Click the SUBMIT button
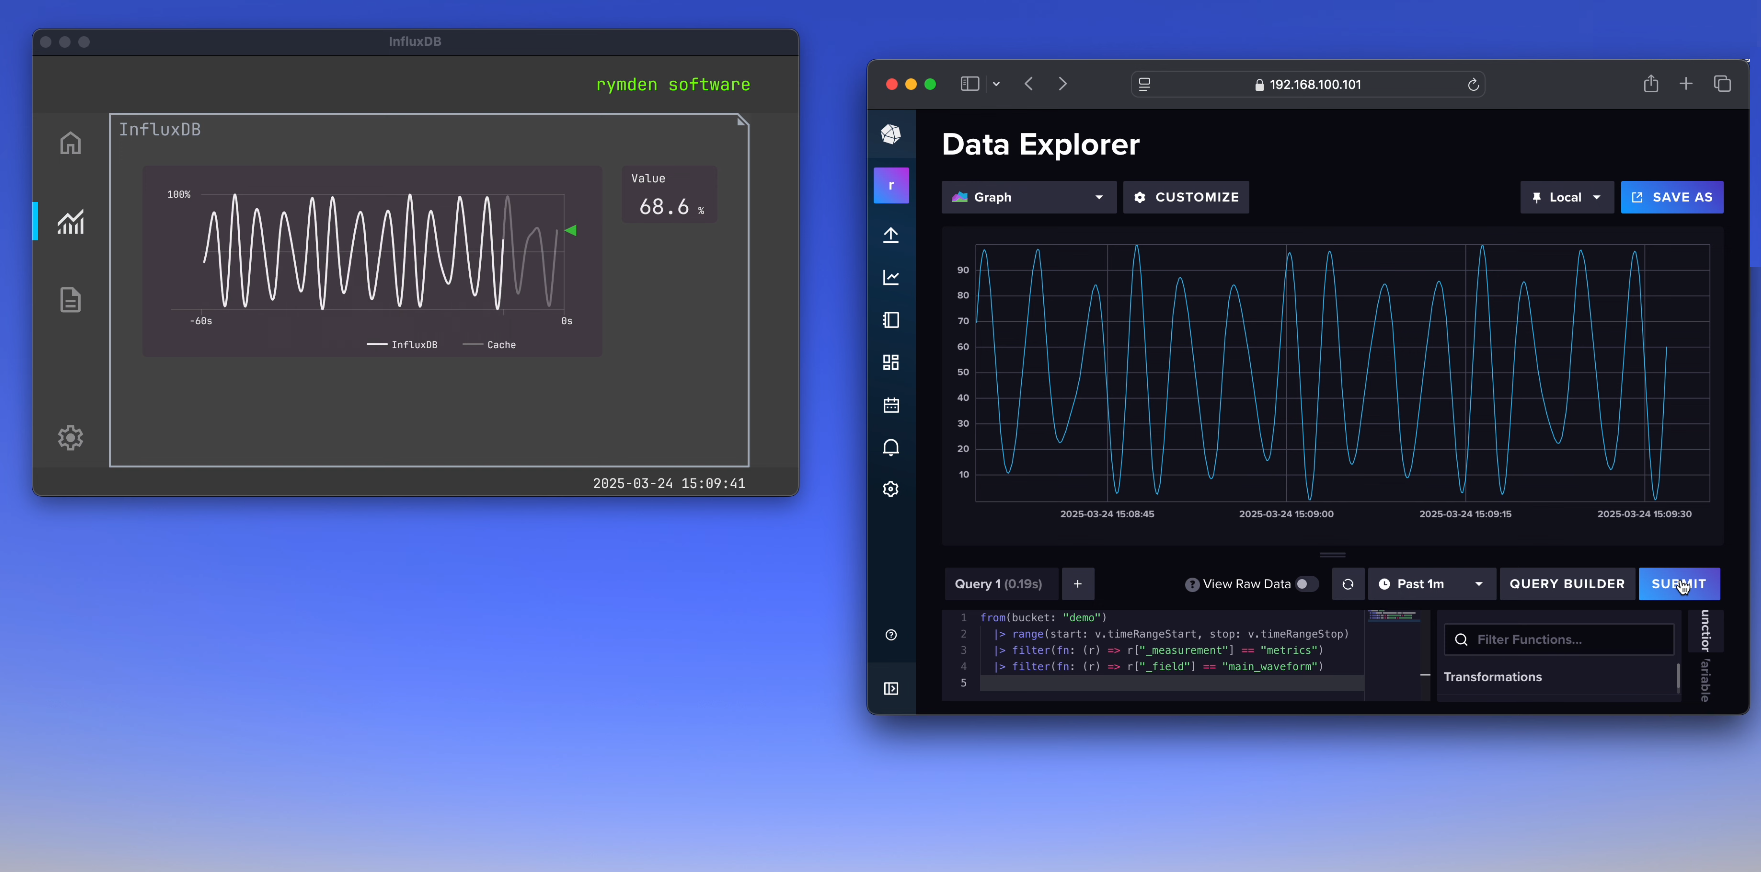 pos(1679,584)
